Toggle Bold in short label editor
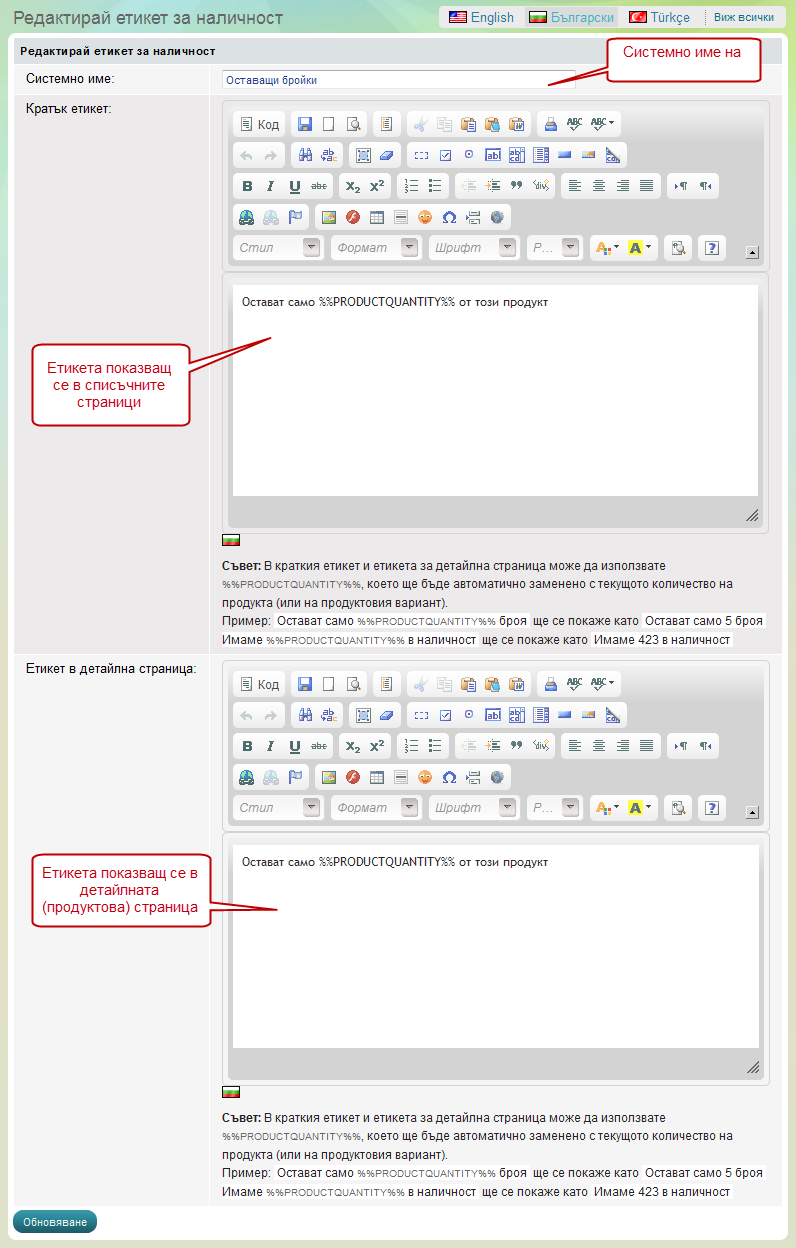The width and height of the screenshot is (796, 1248). tap(247, 186)
